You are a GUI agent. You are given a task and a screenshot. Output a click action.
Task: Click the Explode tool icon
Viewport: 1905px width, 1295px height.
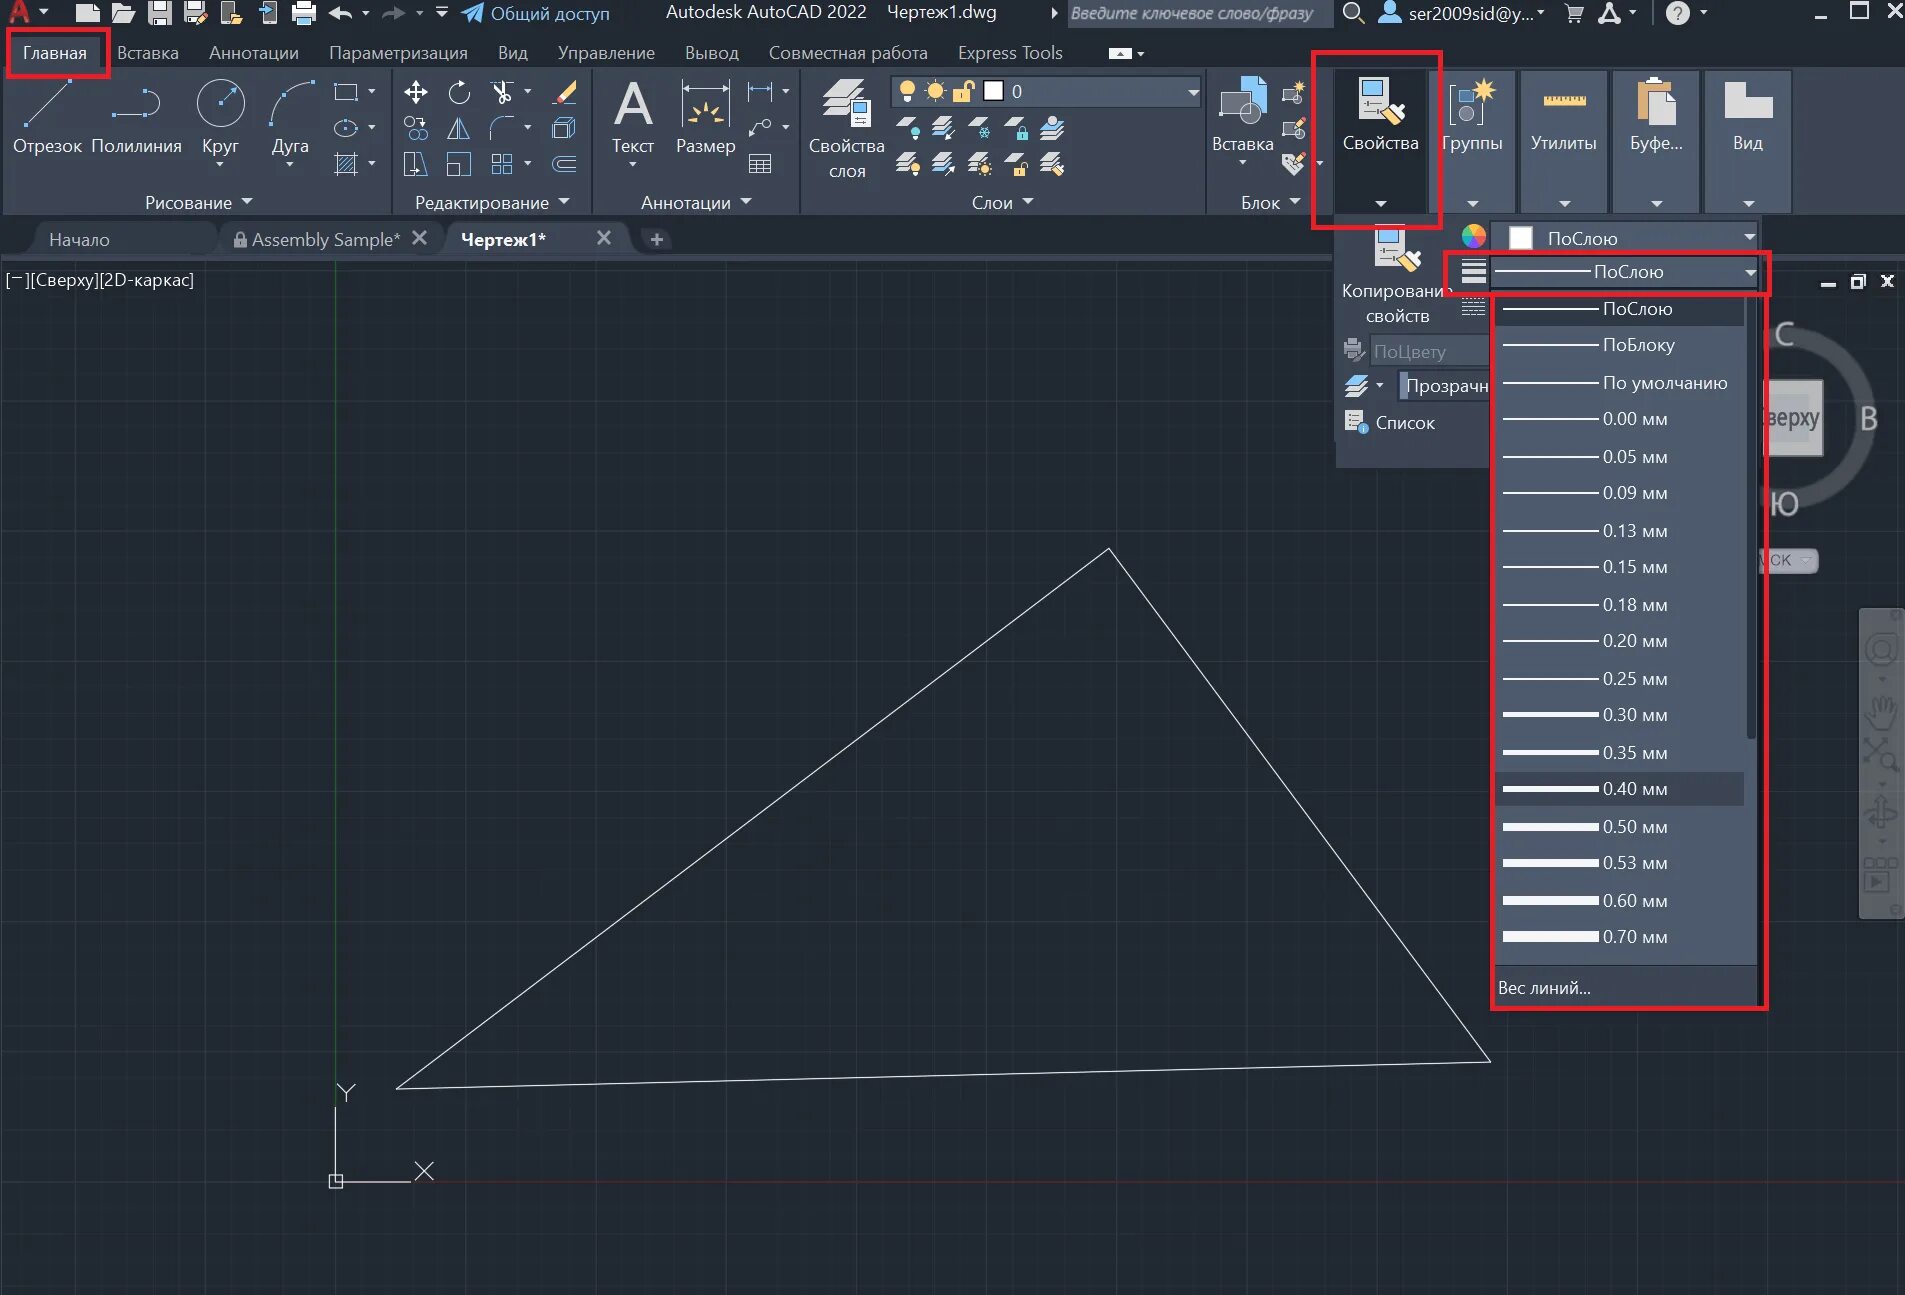[x=565, y=128]
